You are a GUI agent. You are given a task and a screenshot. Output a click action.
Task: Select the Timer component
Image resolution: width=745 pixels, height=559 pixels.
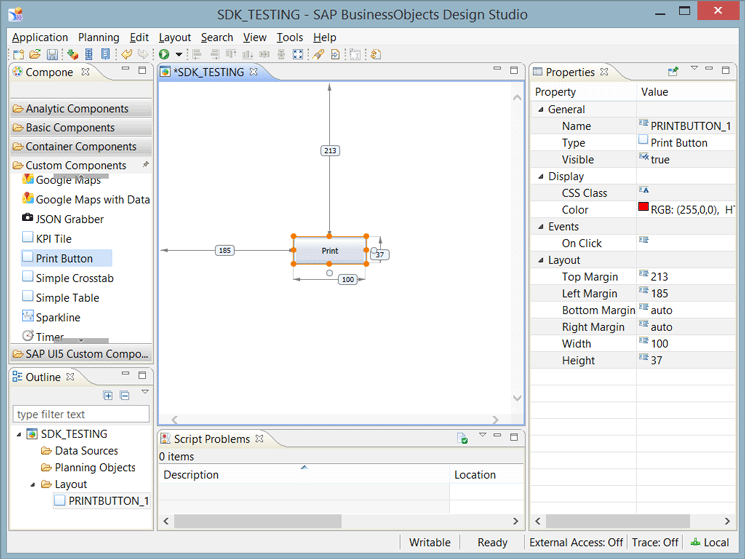(x=43, y=336)
